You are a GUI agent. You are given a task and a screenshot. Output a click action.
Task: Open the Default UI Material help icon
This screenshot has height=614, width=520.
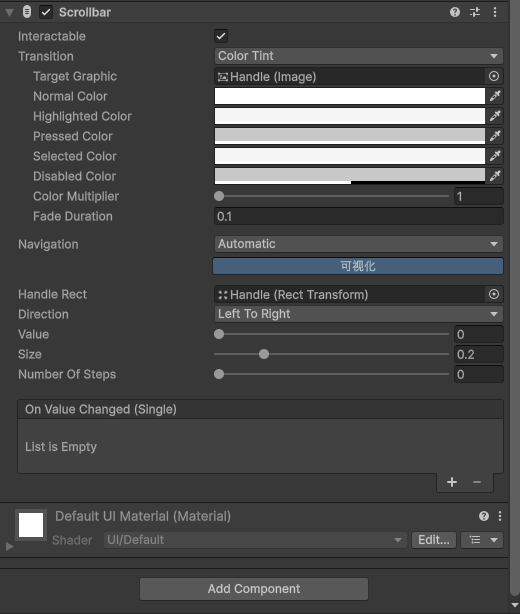(x=484, y=516)
